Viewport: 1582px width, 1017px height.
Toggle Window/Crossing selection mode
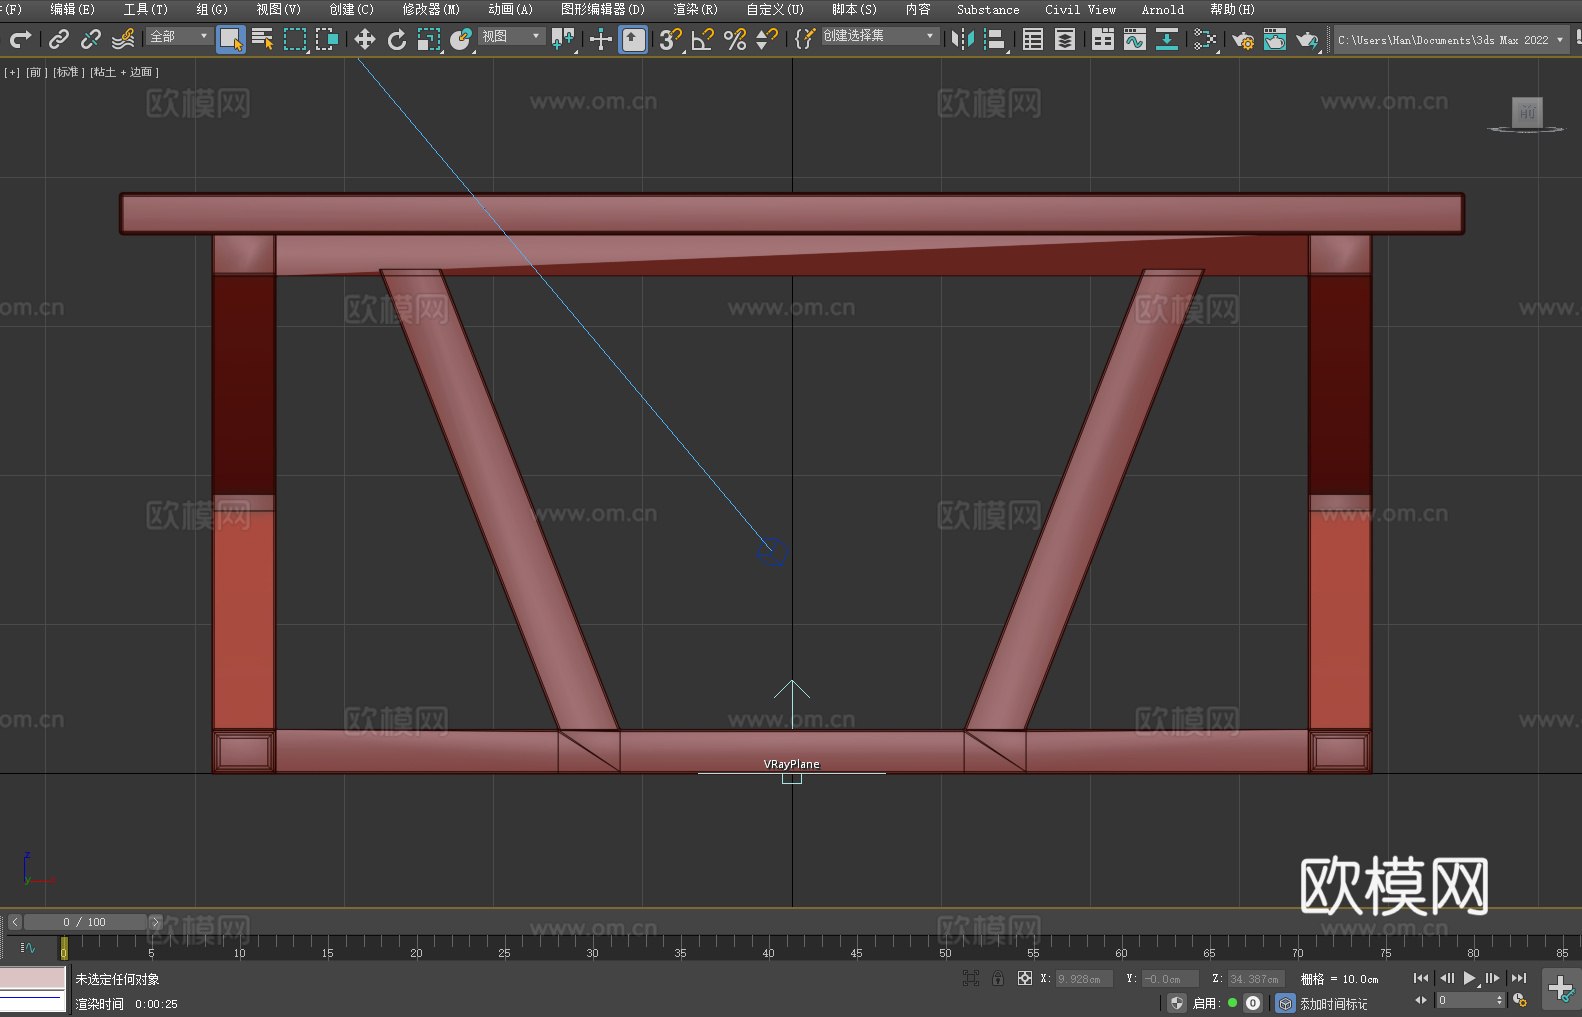[x=327, y=39]
